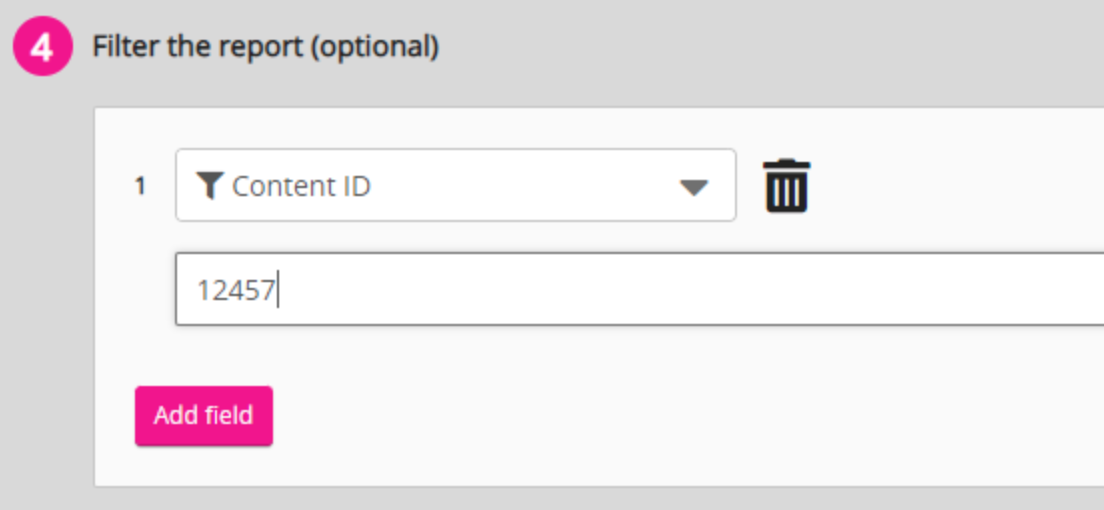Viewport: 1104px width, 510px height.
Task: Click the Add field button
Action: pos(203,415)
